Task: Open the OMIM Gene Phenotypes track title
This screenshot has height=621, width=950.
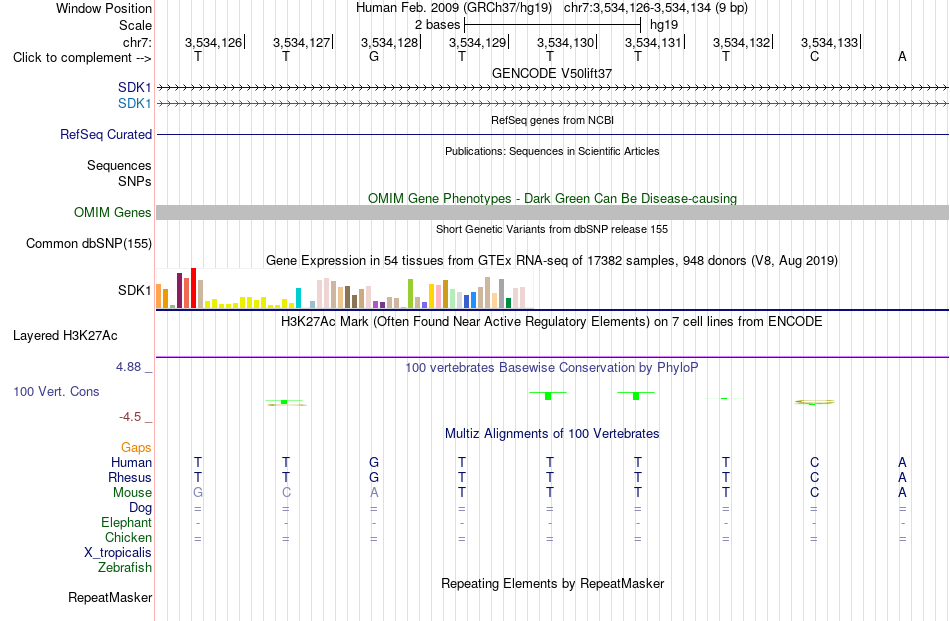Action: [552, 199]
